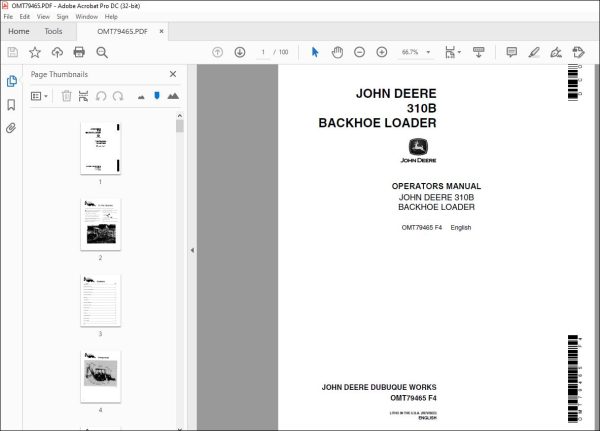The image size is (600, 431).
Task: Click the scrolling mode toolbar icon
Action: coord(478,52)
